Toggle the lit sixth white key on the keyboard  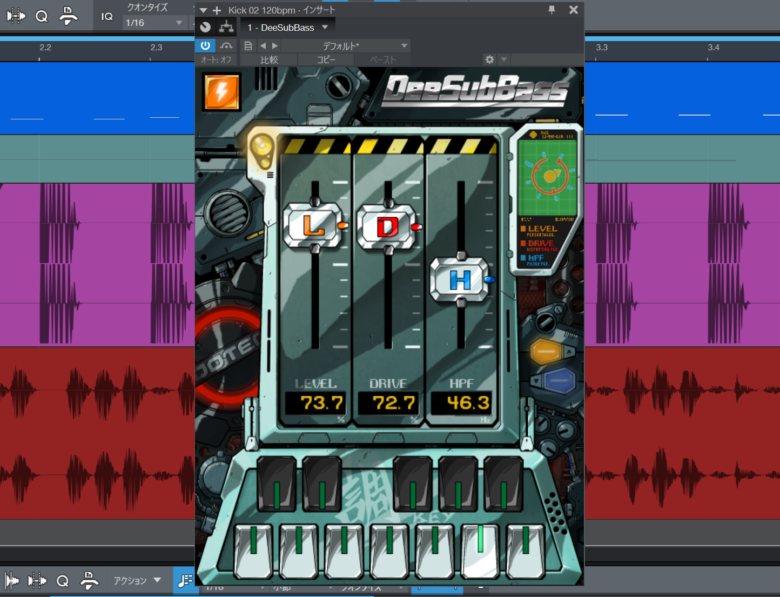[x=480, y=549]
